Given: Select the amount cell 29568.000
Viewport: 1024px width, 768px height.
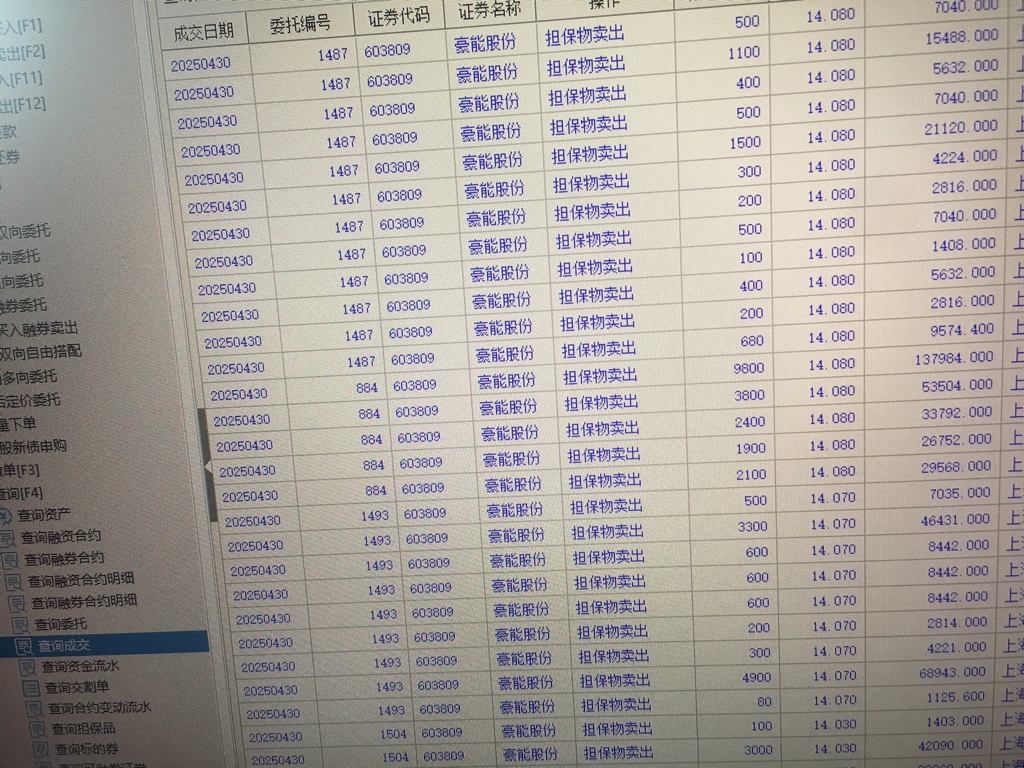Looking at the screenshot, I should (x=956, y=468).
